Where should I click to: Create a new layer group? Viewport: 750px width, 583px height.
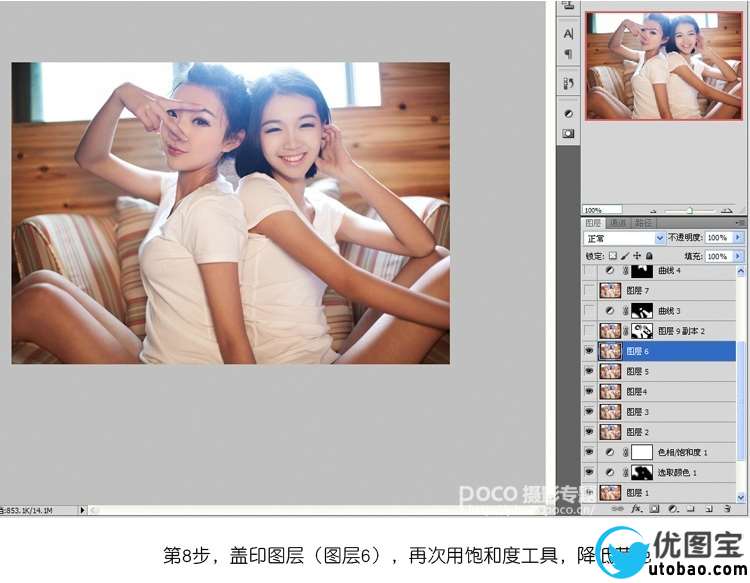[690, 509]
